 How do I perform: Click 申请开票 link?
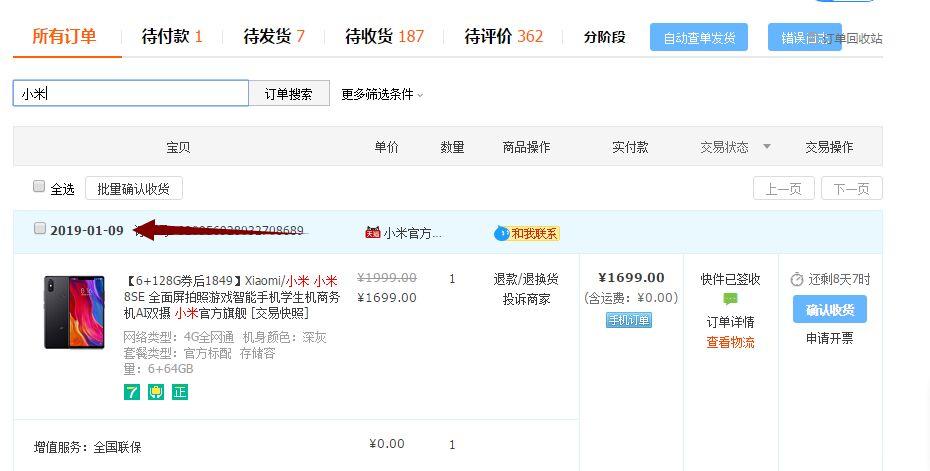829,339
